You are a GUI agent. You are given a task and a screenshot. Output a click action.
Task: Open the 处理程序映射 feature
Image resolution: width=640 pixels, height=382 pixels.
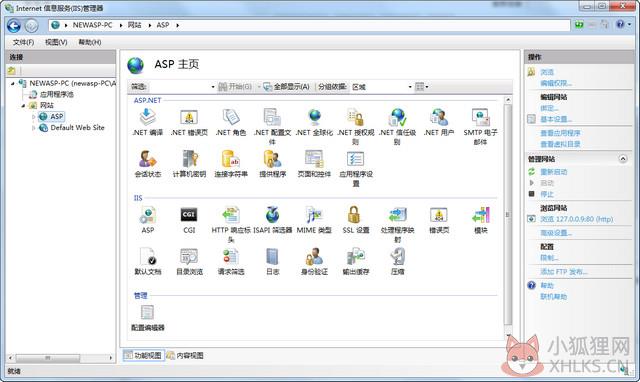(398, 224)
